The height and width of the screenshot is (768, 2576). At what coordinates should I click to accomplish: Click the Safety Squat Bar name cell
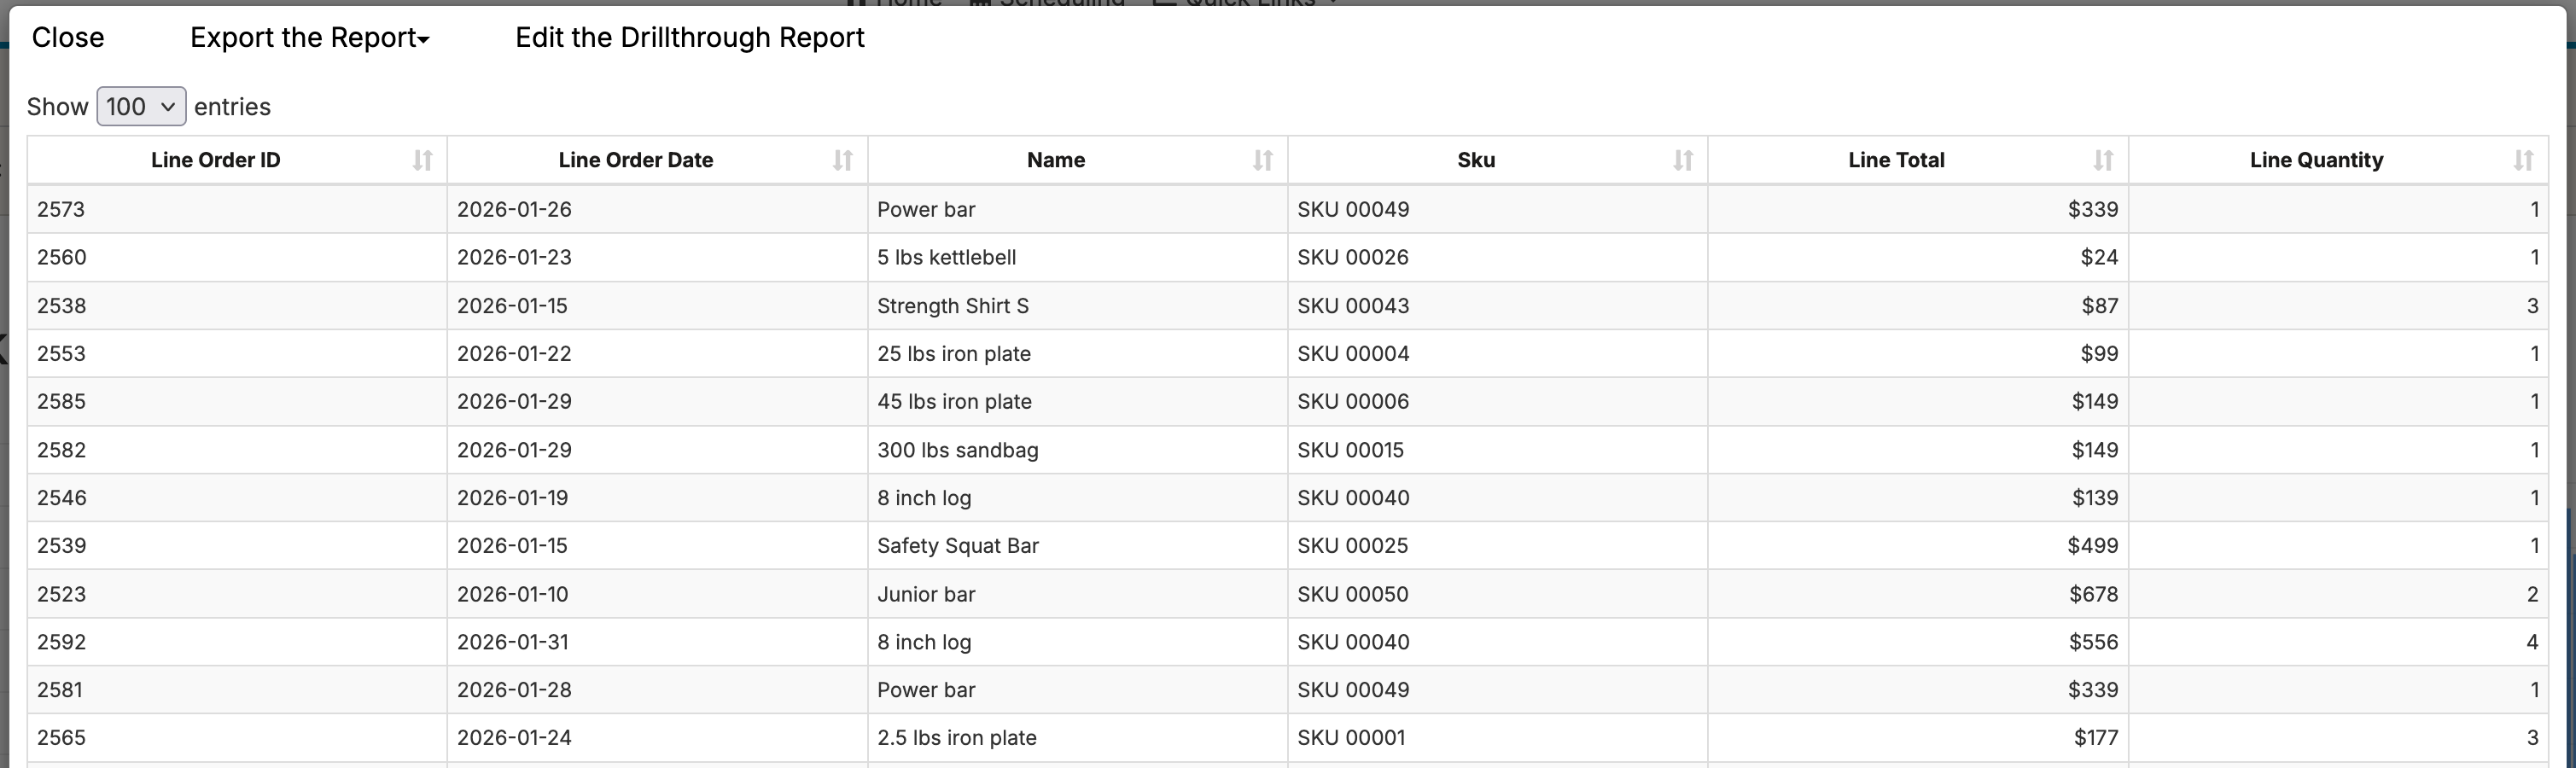click(x=957, y=546)
